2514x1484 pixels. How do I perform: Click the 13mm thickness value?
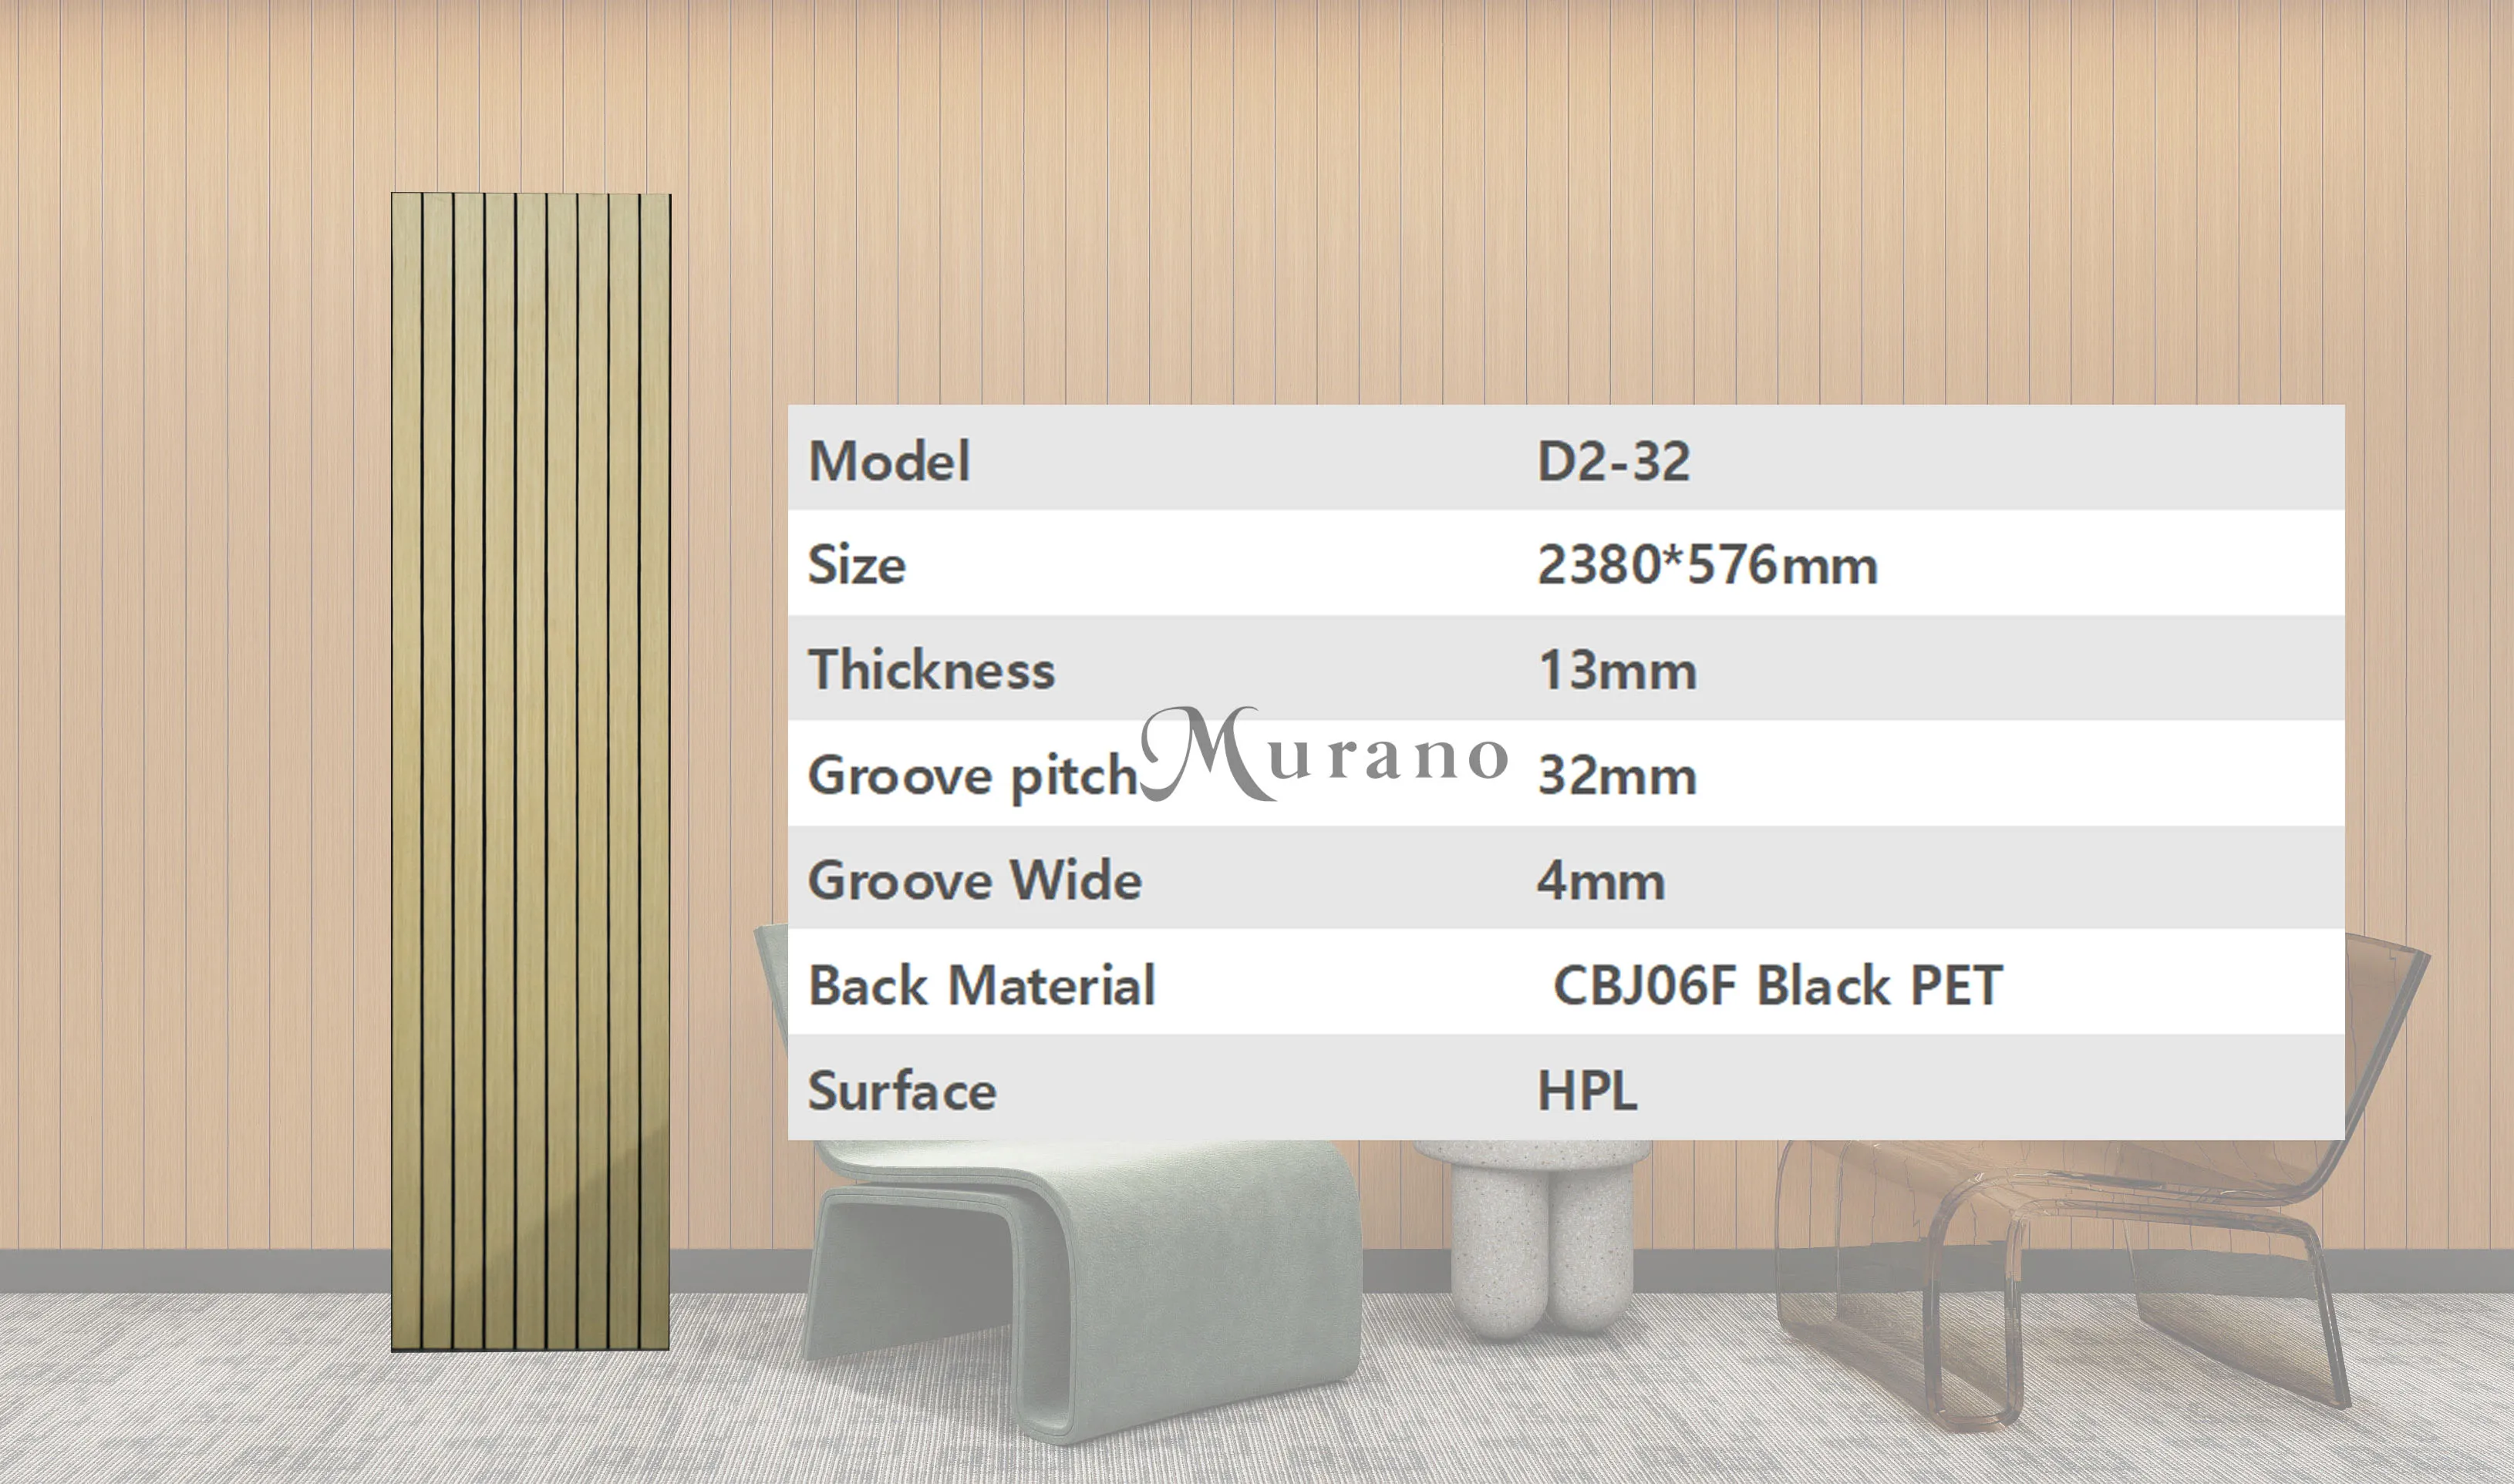[1616, 671]
